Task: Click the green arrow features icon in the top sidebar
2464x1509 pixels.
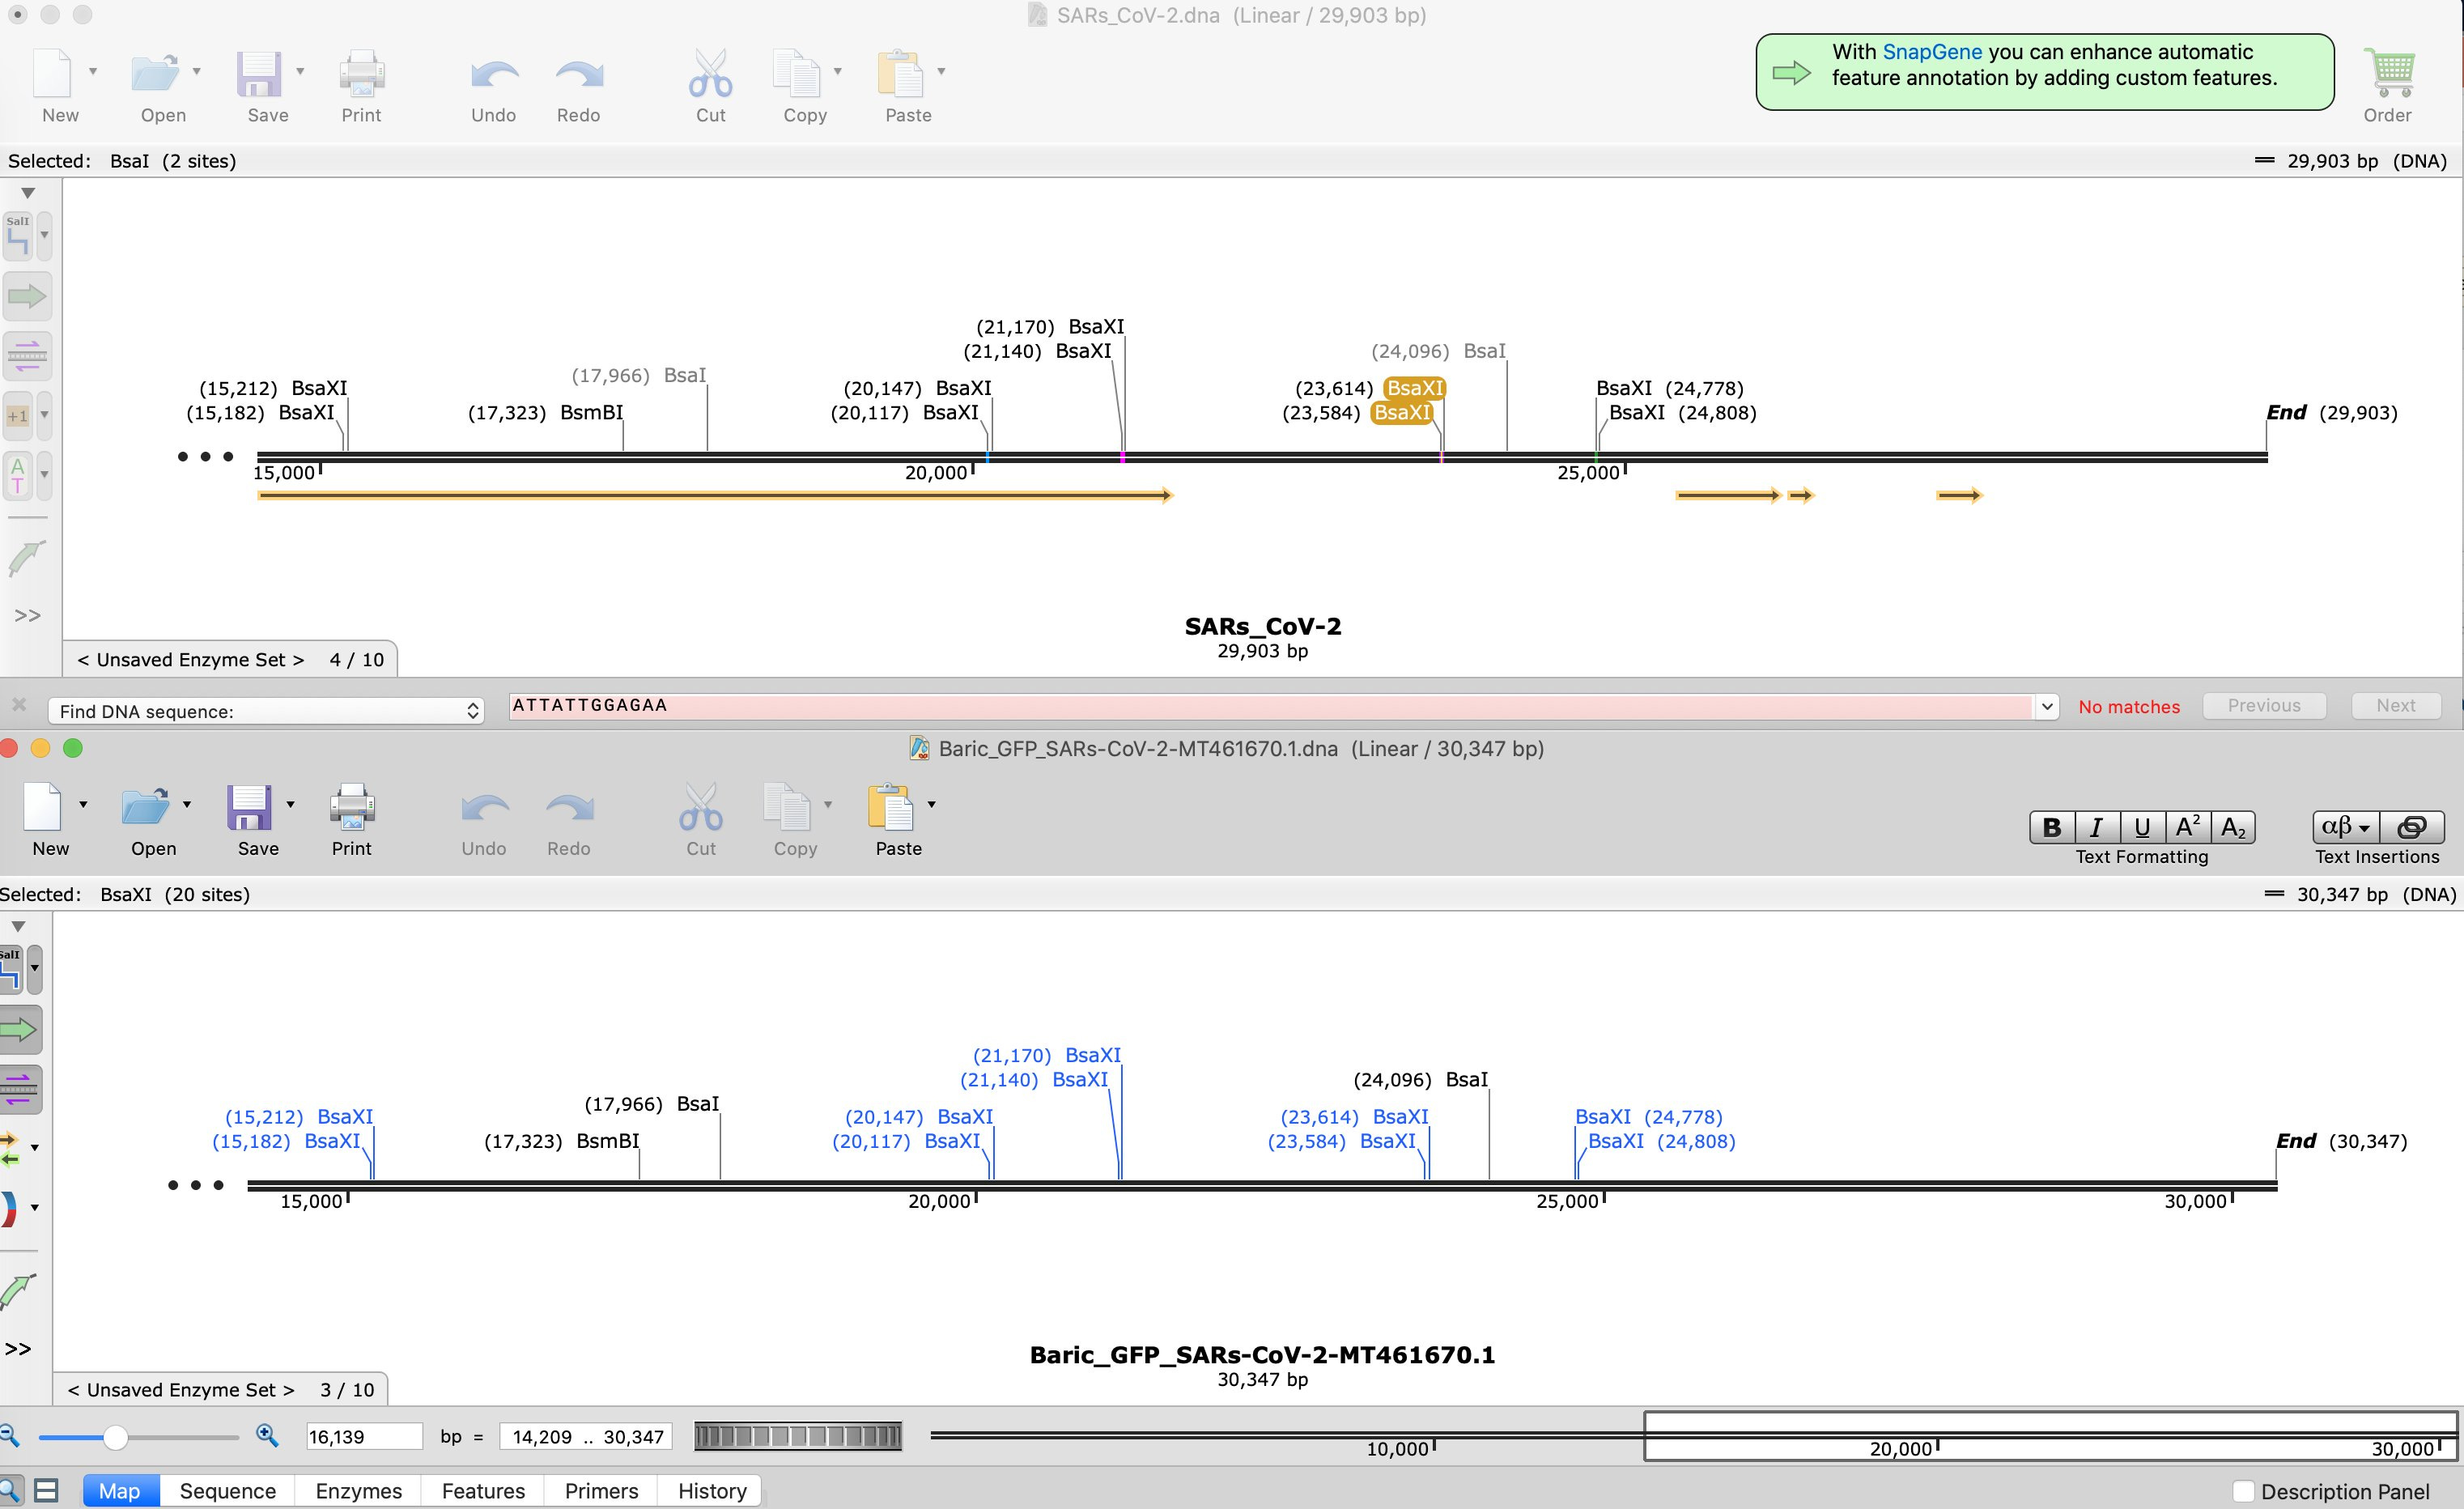Action: tap(26, 296)
